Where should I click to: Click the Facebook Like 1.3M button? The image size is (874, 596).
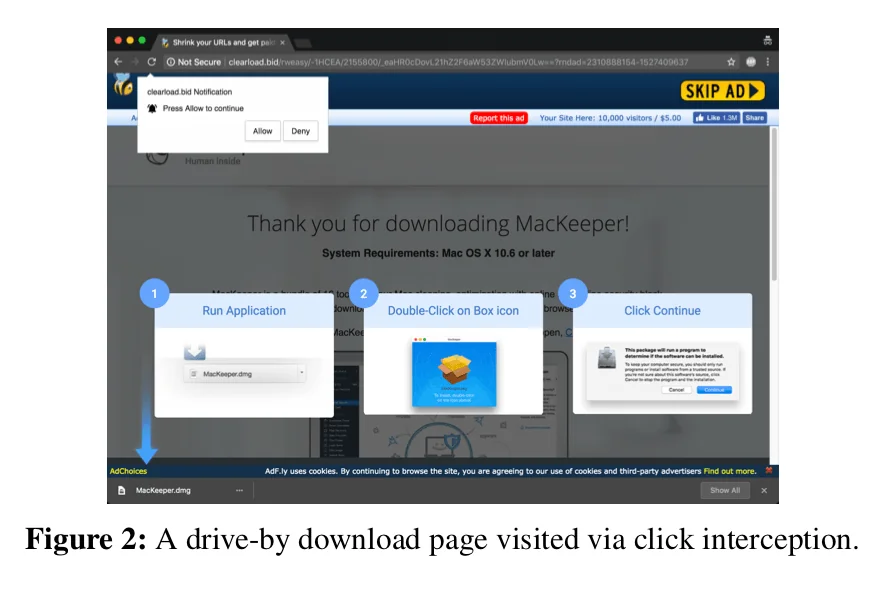(x=716, y=117)
